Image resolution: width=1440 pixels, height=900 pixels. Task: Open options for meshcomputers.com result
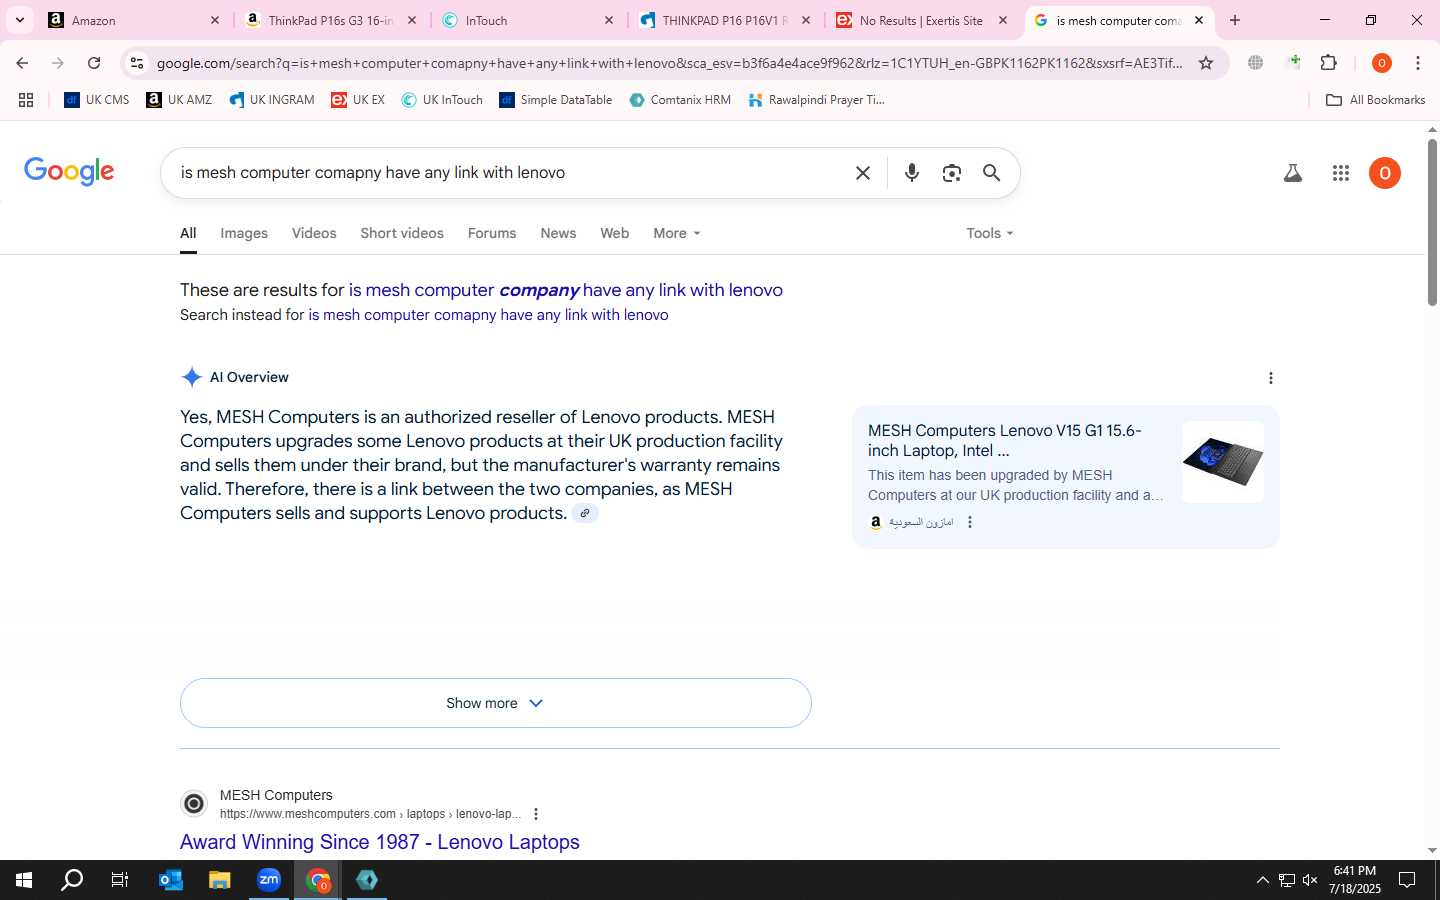pyautogui.click(x=536, y=814)
